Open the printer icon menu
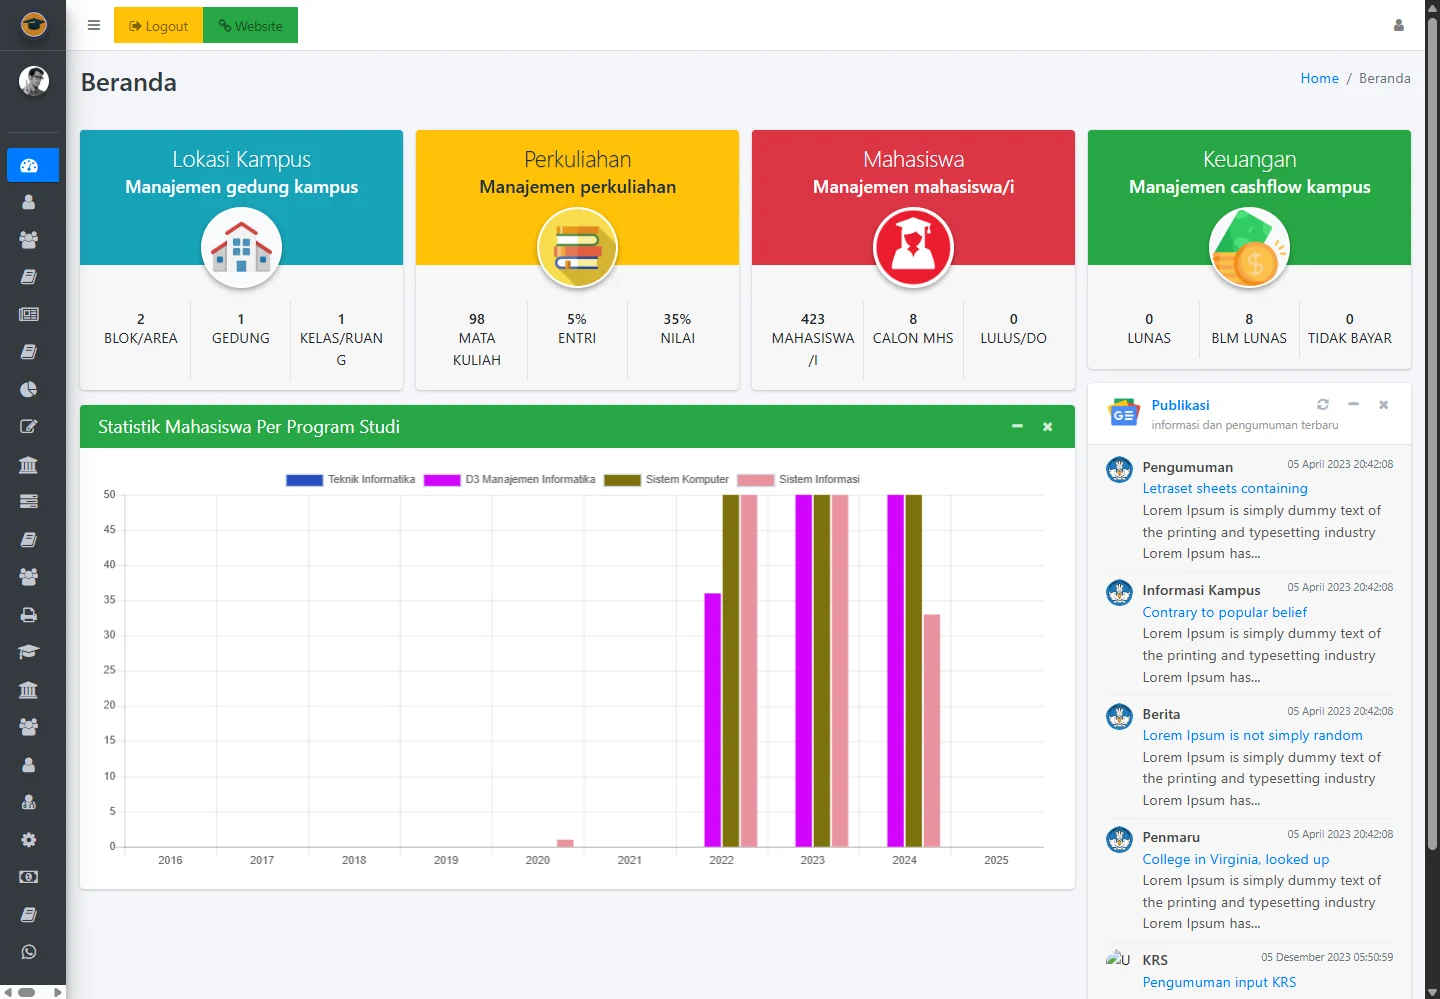 (x=28, y=615)
